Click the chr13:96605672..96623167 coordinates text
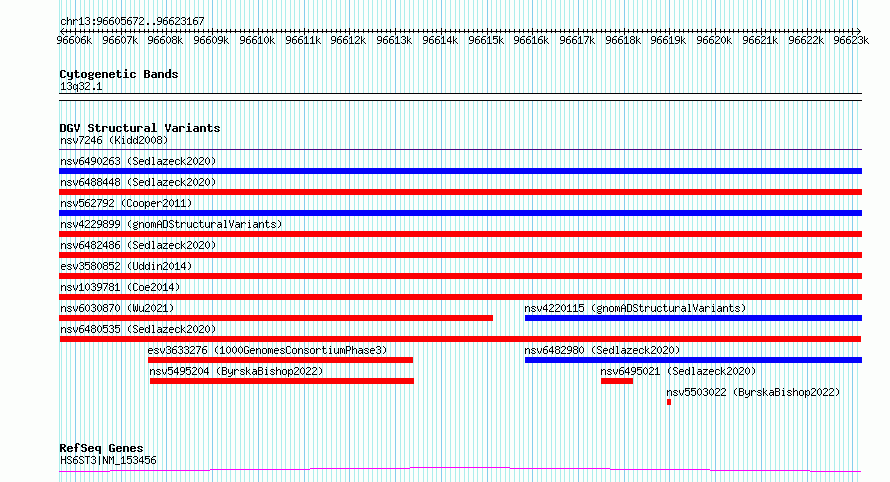Screen dimensions: 890x482 [132, 22]
